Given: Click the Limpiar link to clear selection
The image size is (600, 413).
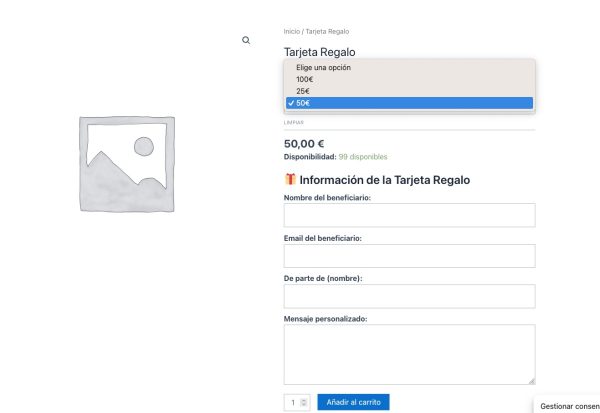Looking at the screenshot, I should [x=294, y=123].
